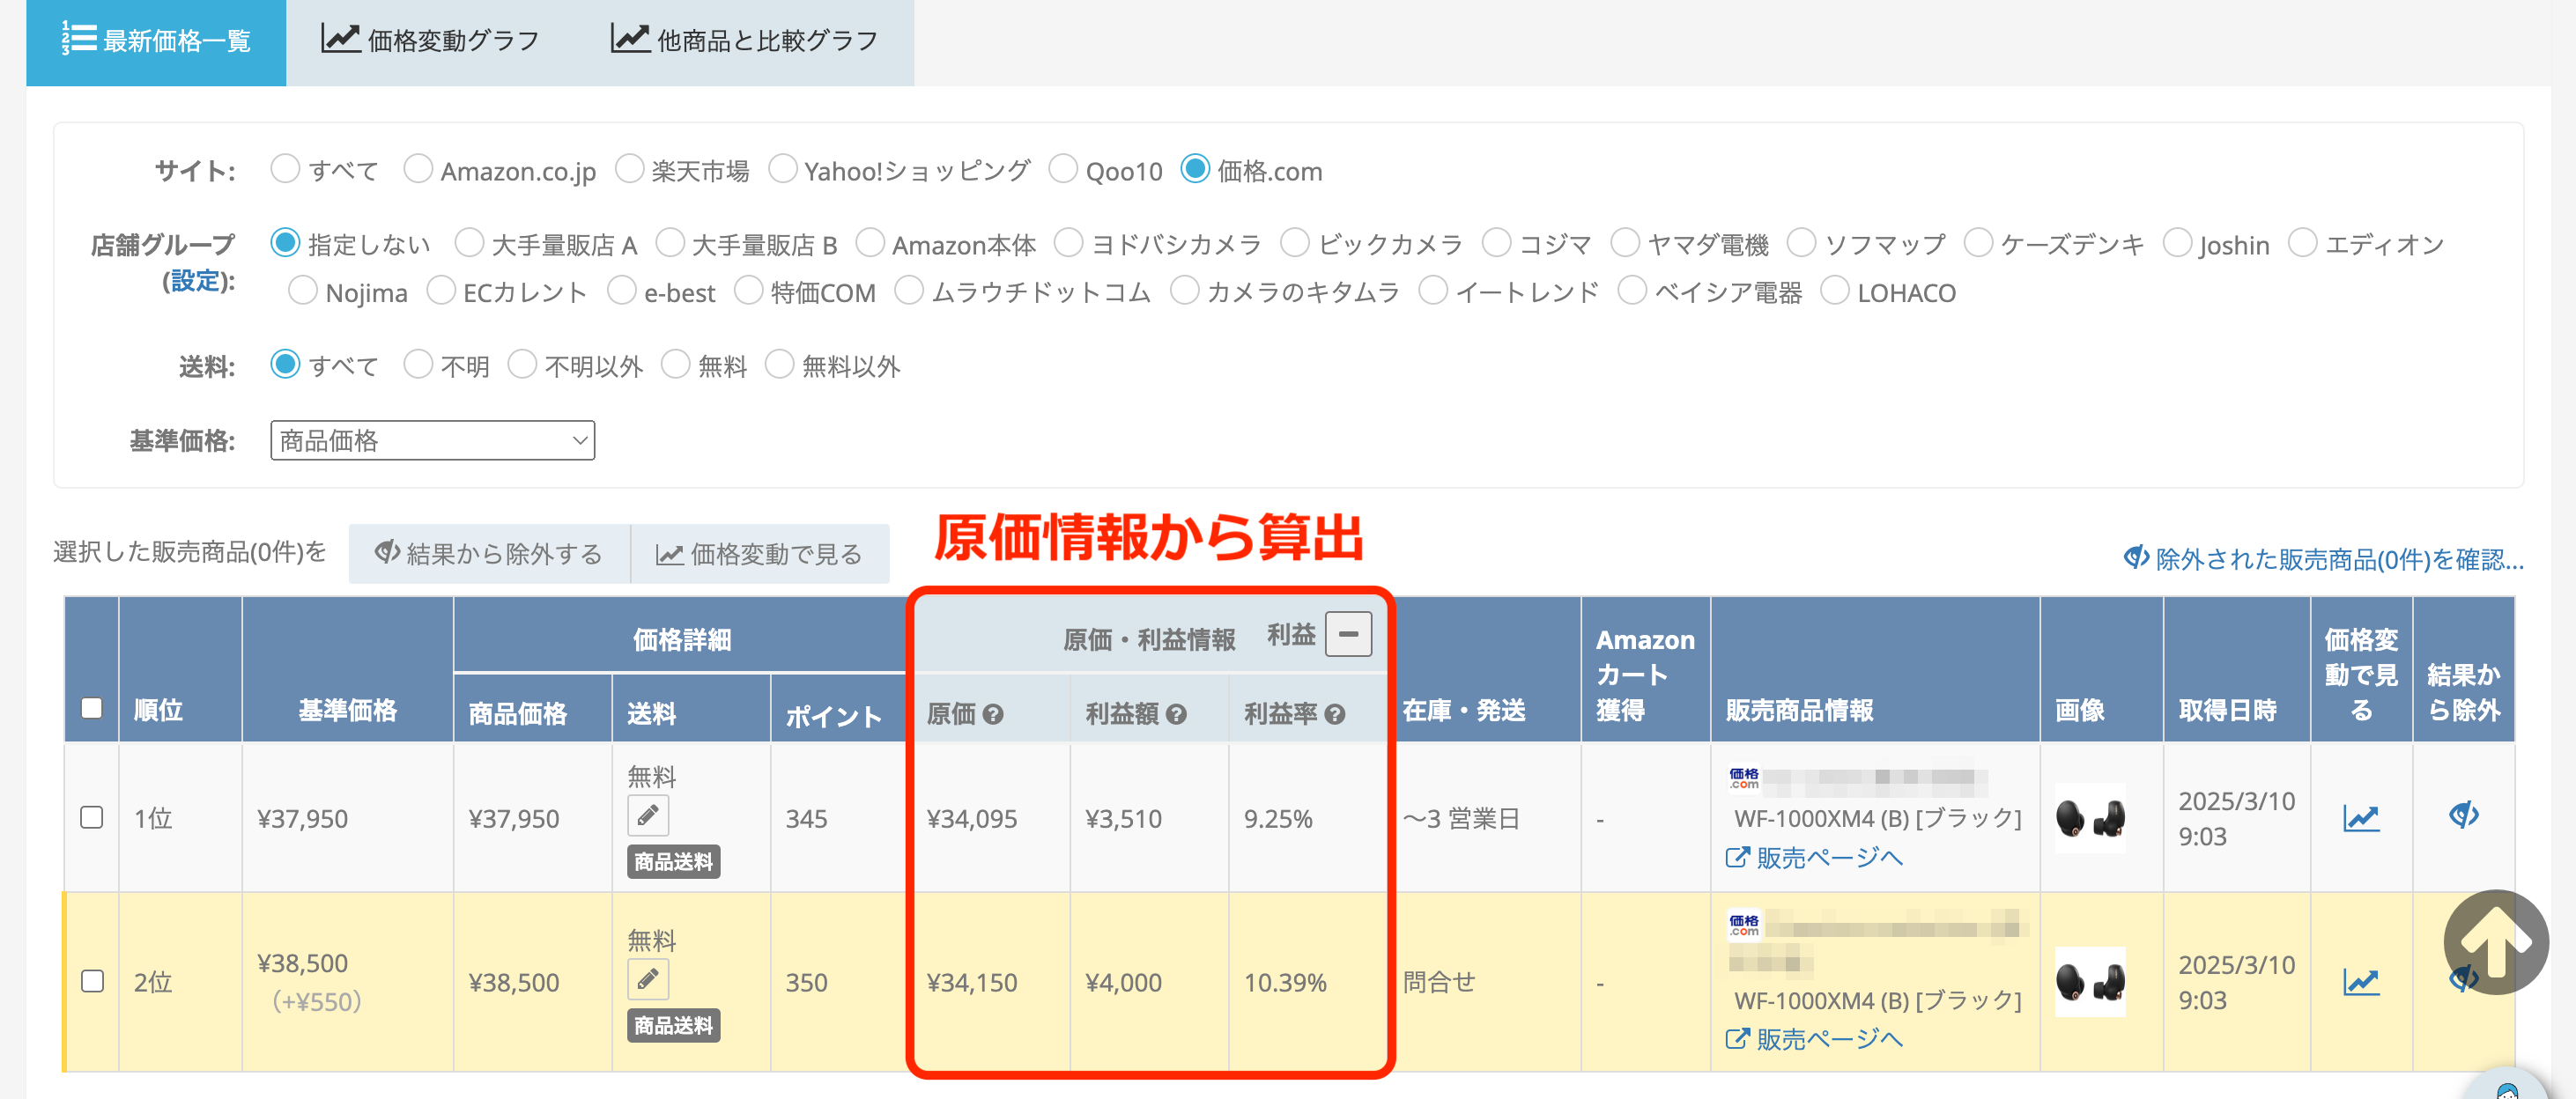Select Amazon.co.jp site radio button

(418, 169)
